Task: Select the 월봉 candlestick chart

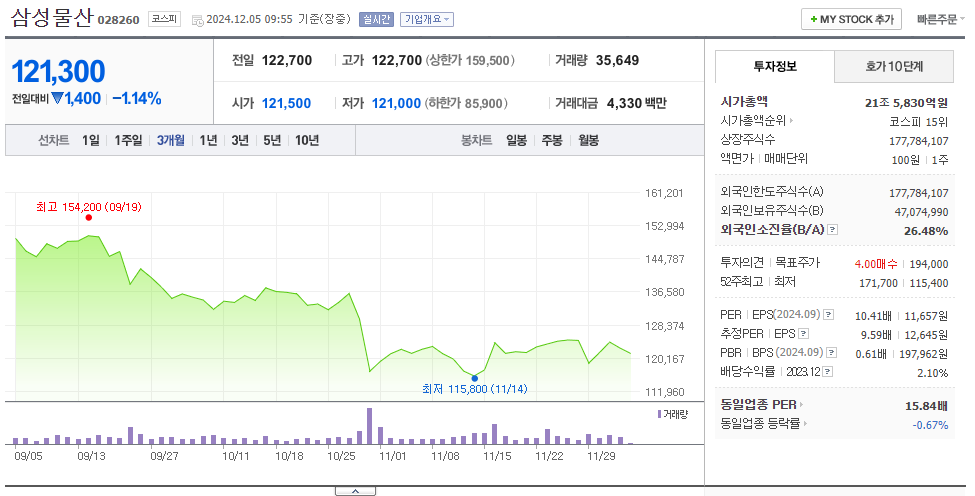Action: [588, 140]
